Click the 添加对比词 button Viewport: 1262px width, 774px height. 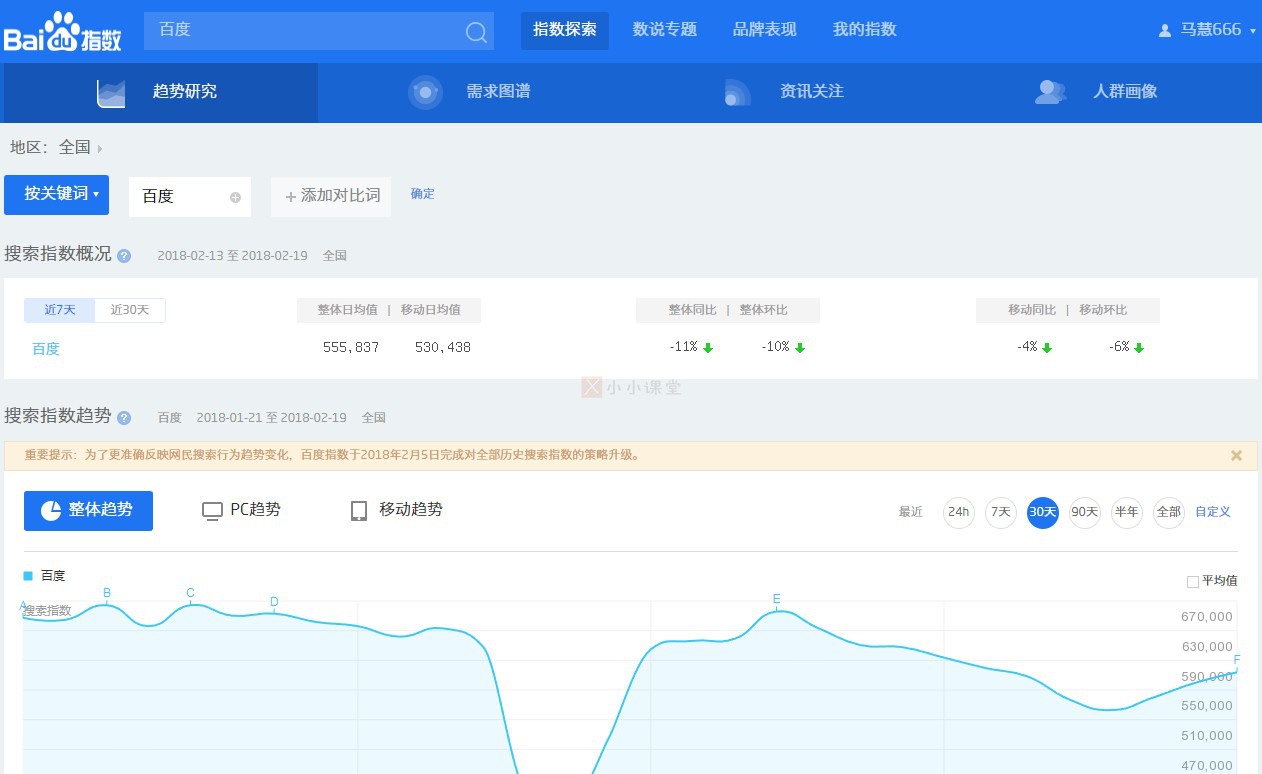[x=331, y=197]
